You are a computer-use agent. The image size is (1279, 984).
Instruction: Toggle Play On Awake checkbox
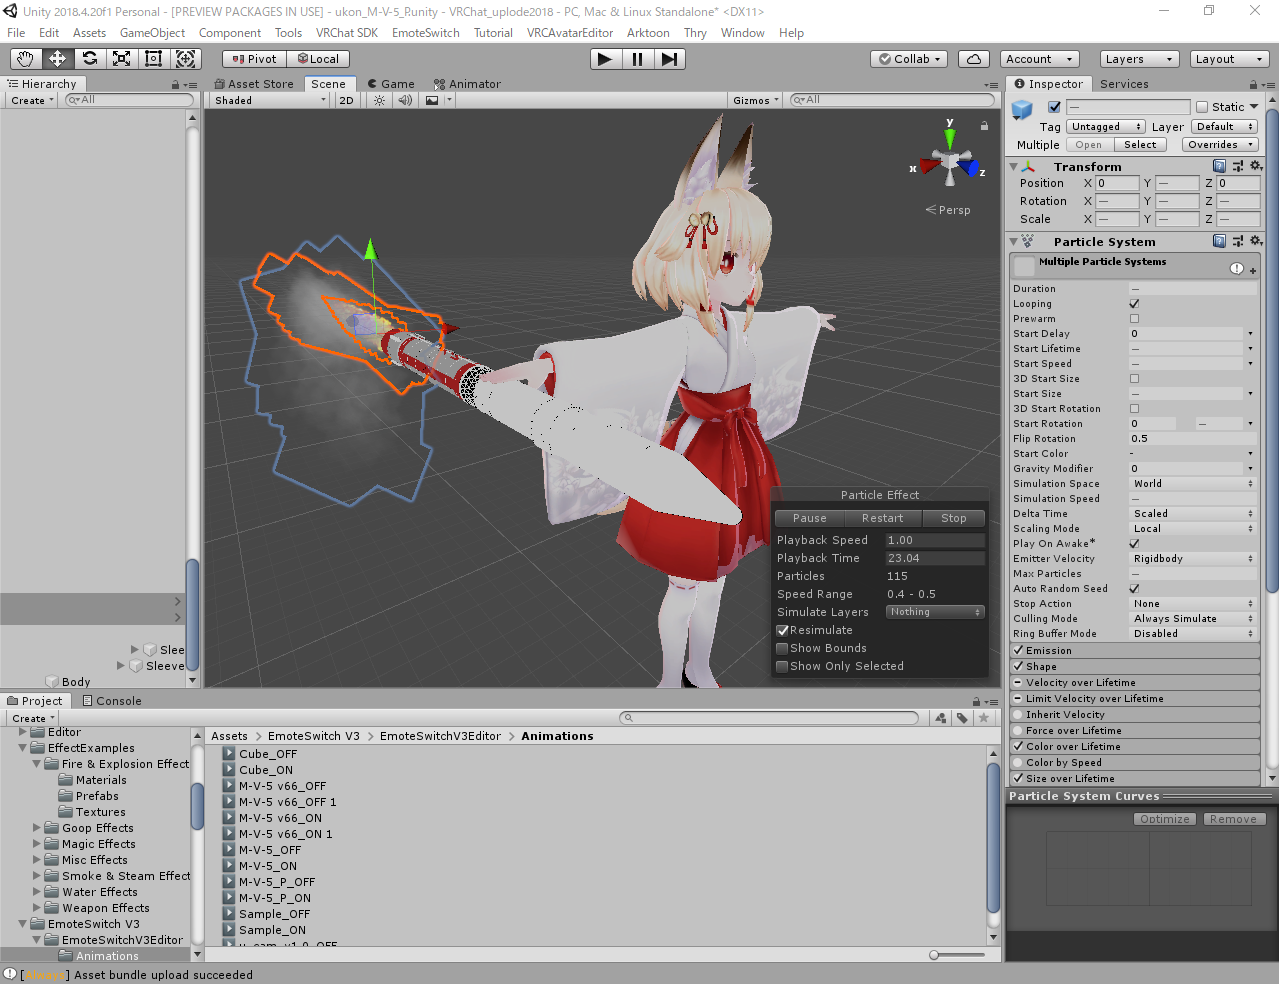click(1134, 544)
